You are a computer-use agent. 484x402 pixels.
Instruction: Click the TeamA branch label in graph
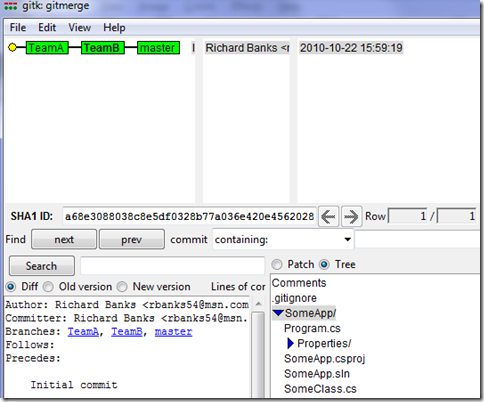47,48
